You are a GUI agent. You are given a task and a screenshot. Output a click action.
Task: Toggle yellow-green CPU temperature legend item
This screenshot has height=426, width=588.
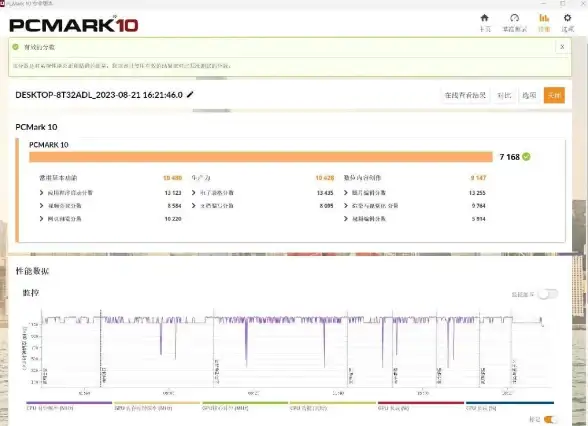coord(333,406)
